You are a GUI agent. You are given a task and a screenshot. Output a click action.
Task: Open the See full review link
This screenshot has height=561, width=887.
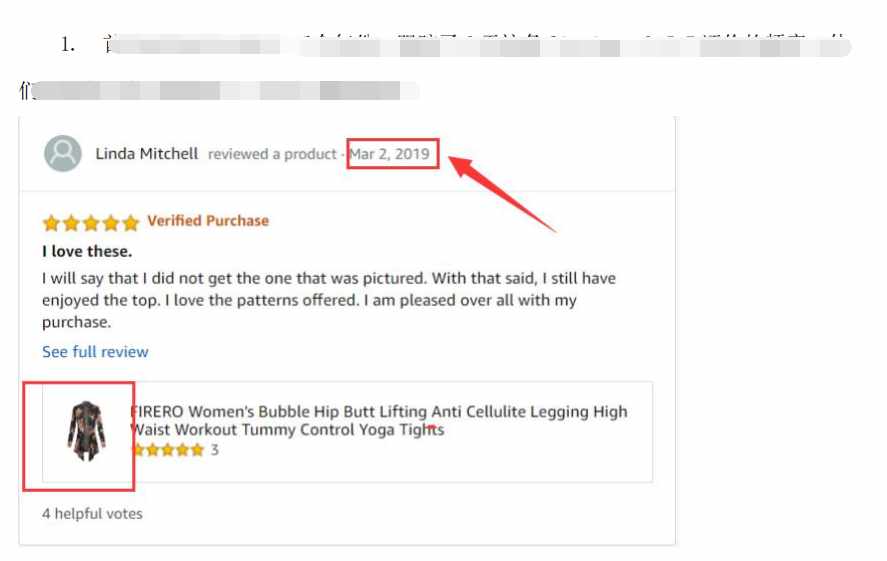[x=95, y=352]
